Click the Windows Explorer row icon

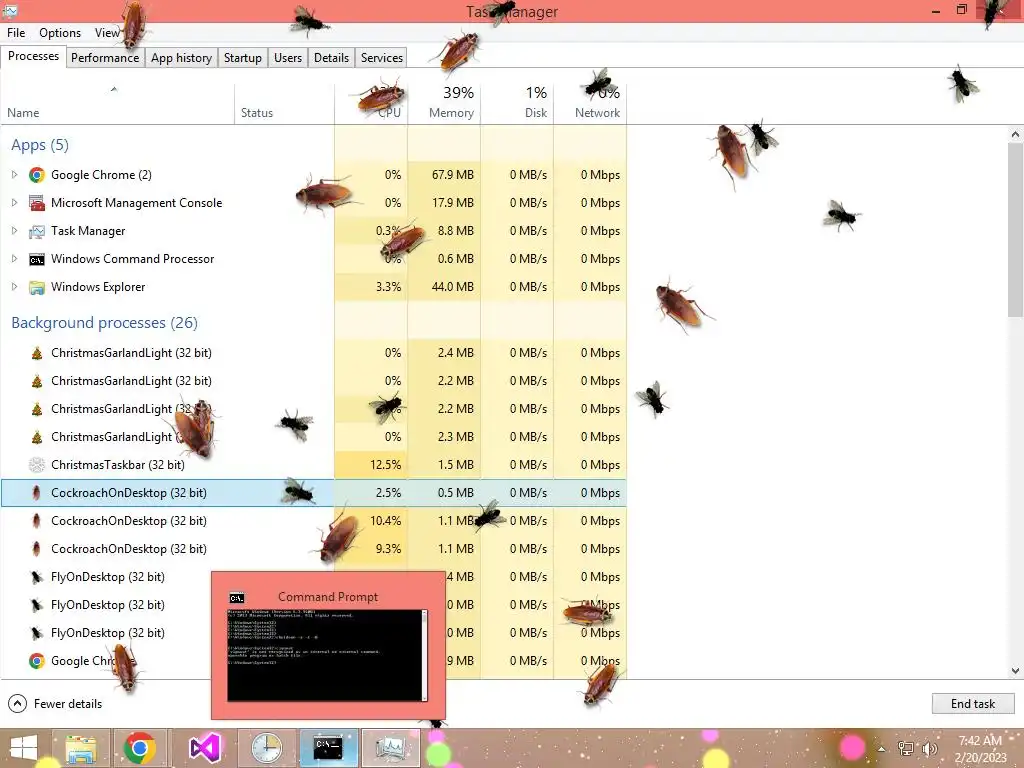[37, 287]
